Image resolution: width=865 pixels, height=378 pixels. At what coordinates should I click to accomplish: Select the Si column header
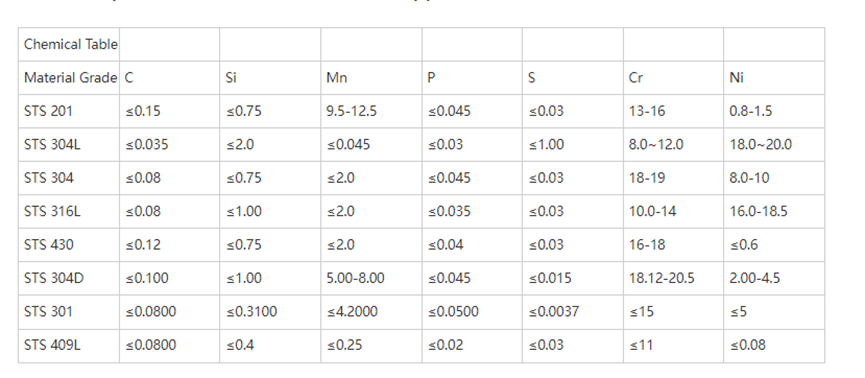(x=270, y=78)
